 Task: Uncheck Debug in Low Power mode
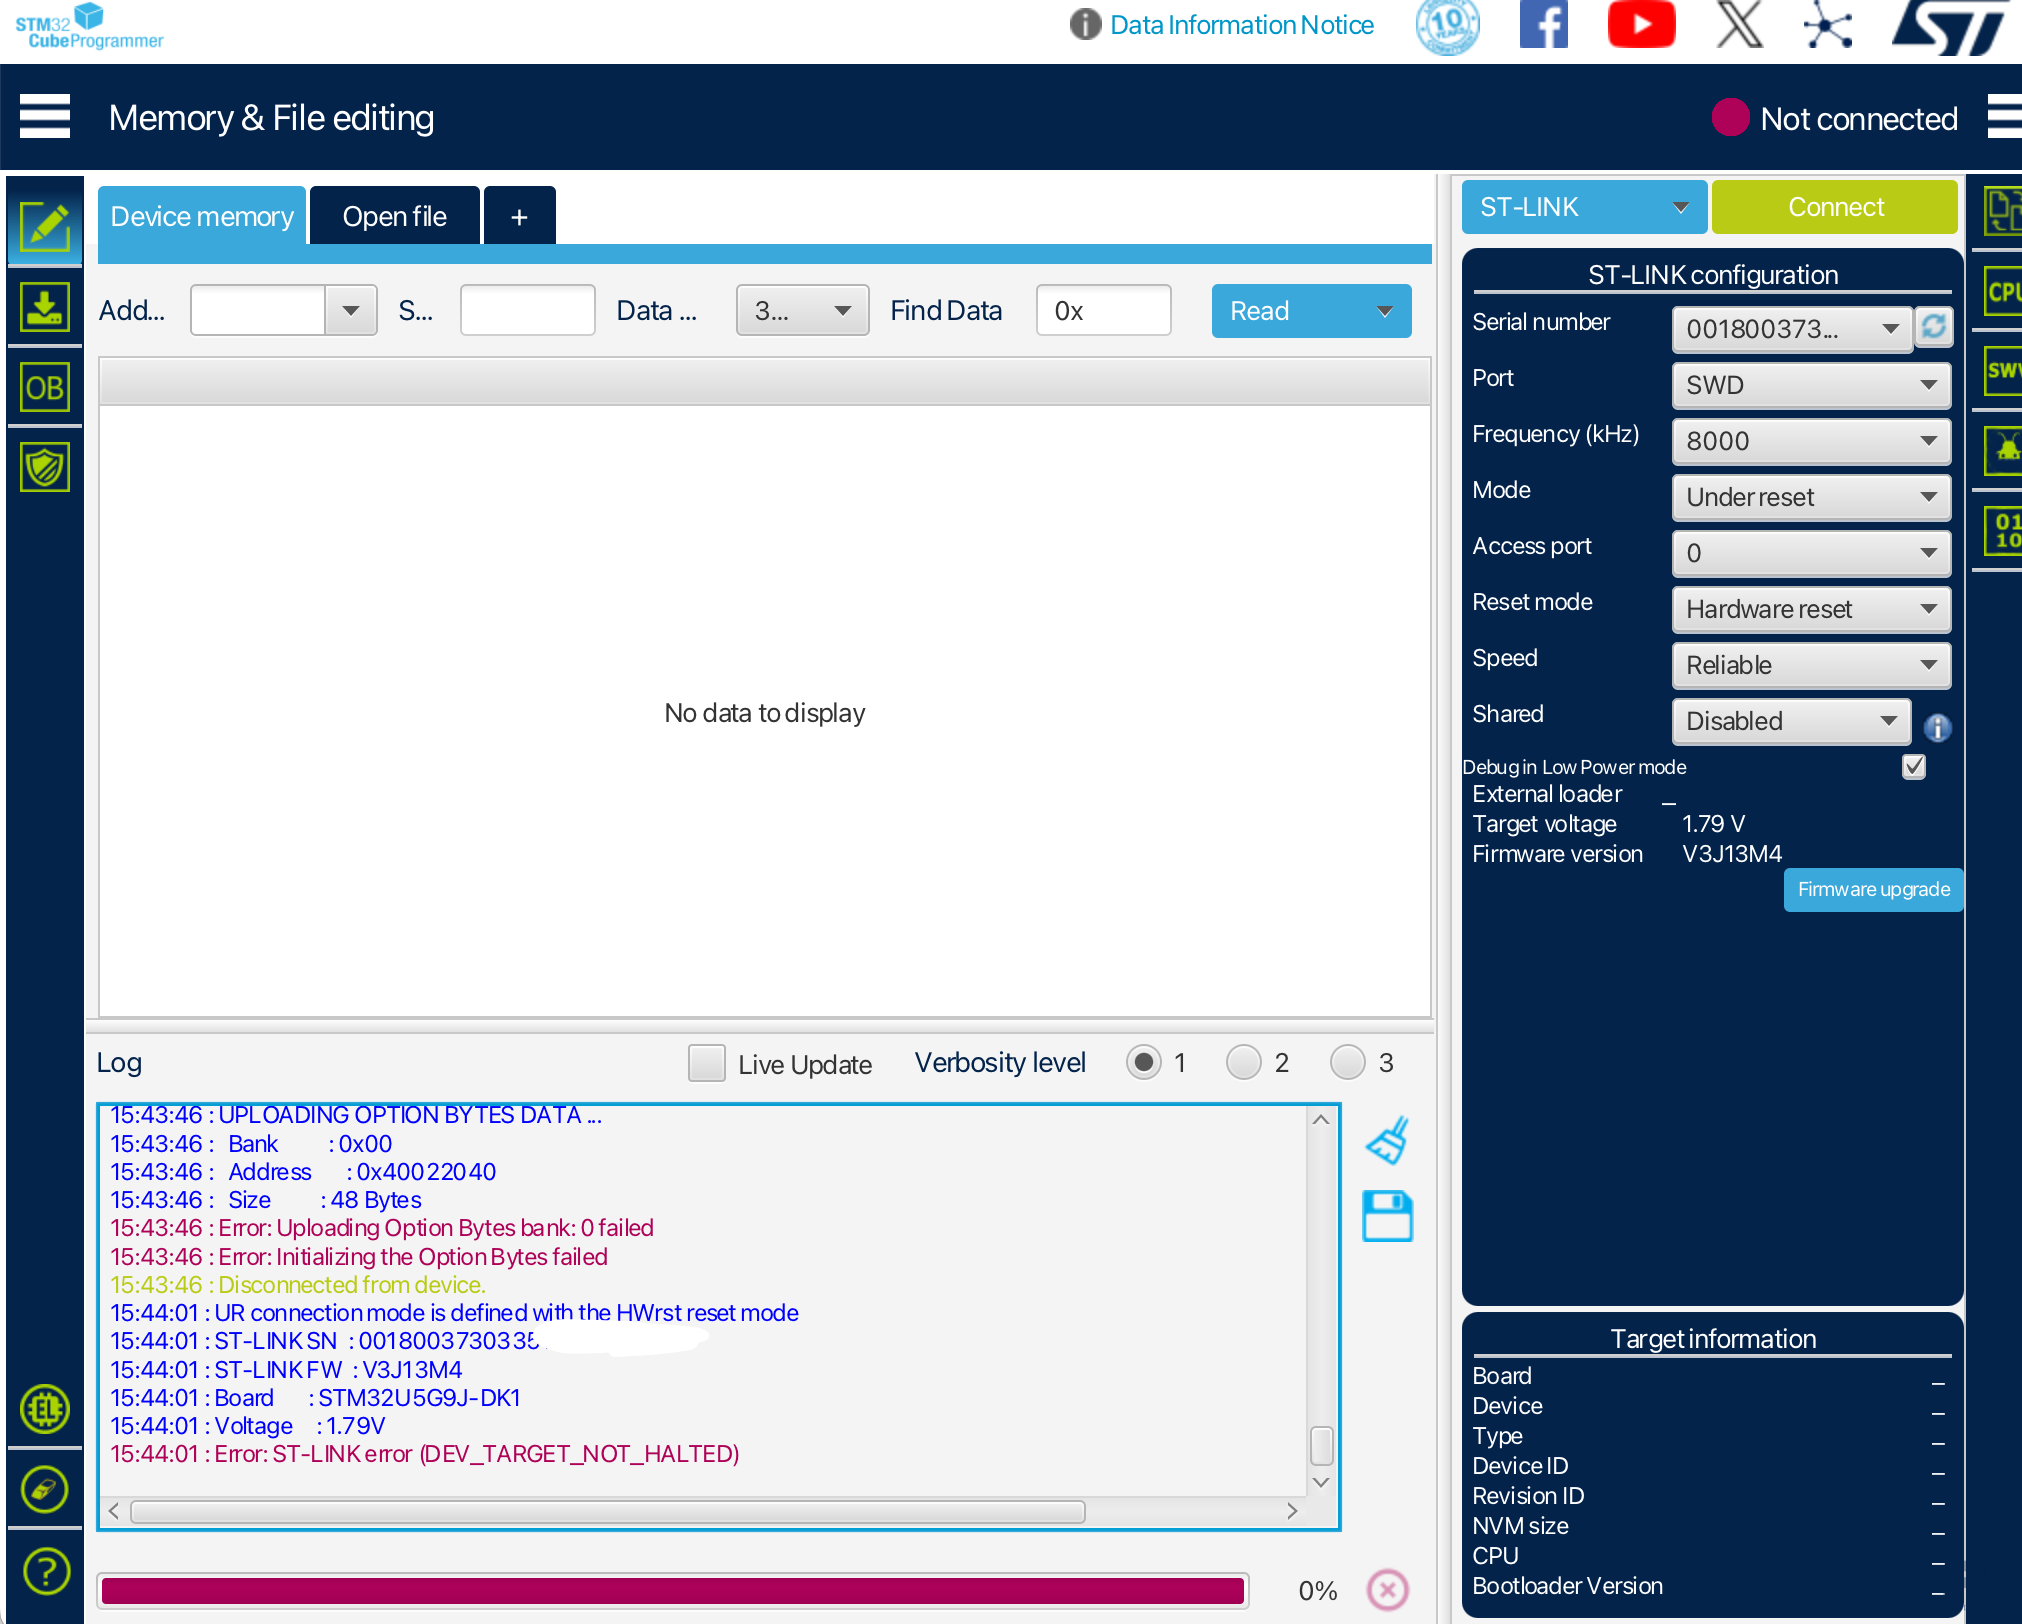(1913, 767)
